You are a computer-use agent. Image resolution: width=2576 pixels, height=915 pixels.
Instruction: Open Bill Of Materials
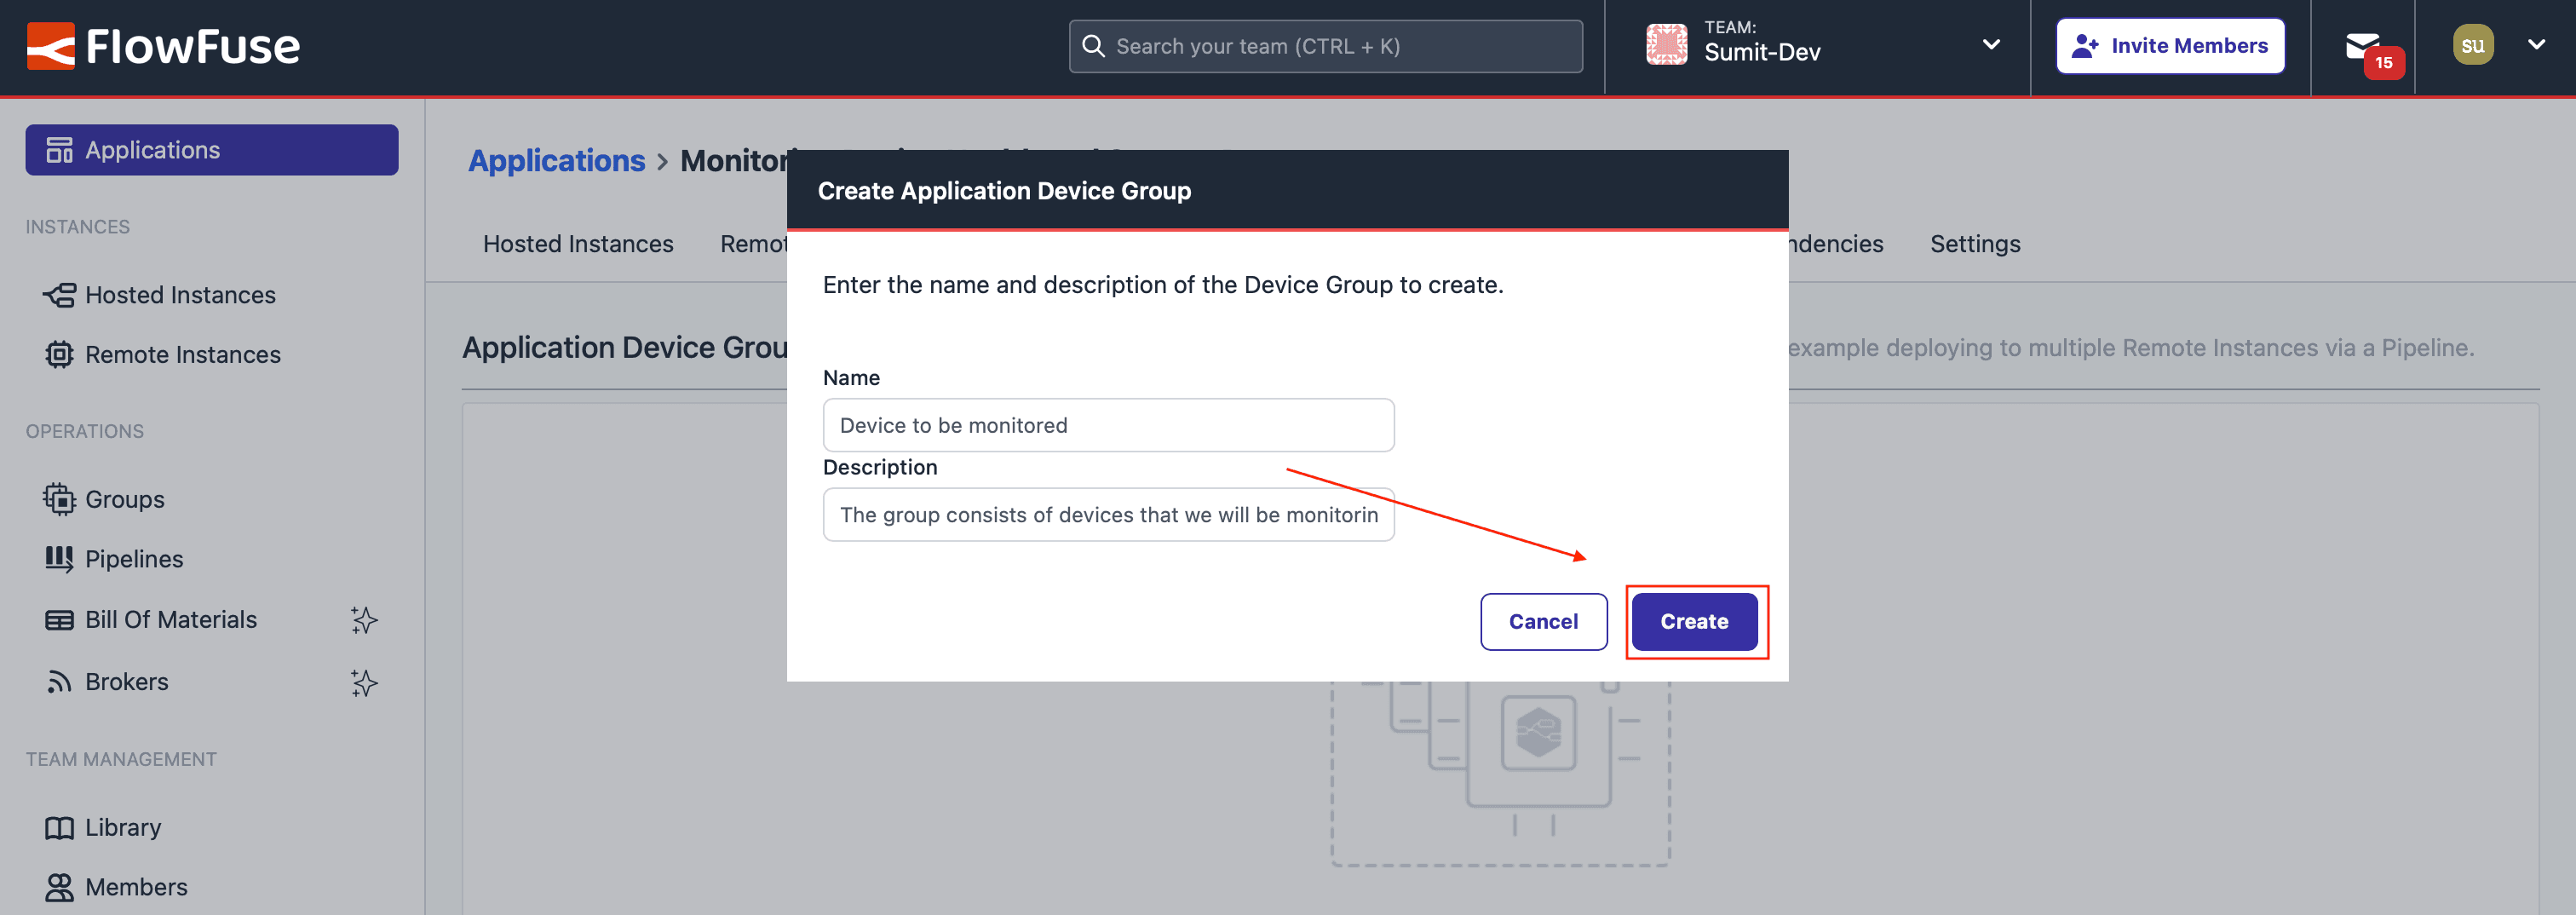pyautogui.click(x=170, y=619)
